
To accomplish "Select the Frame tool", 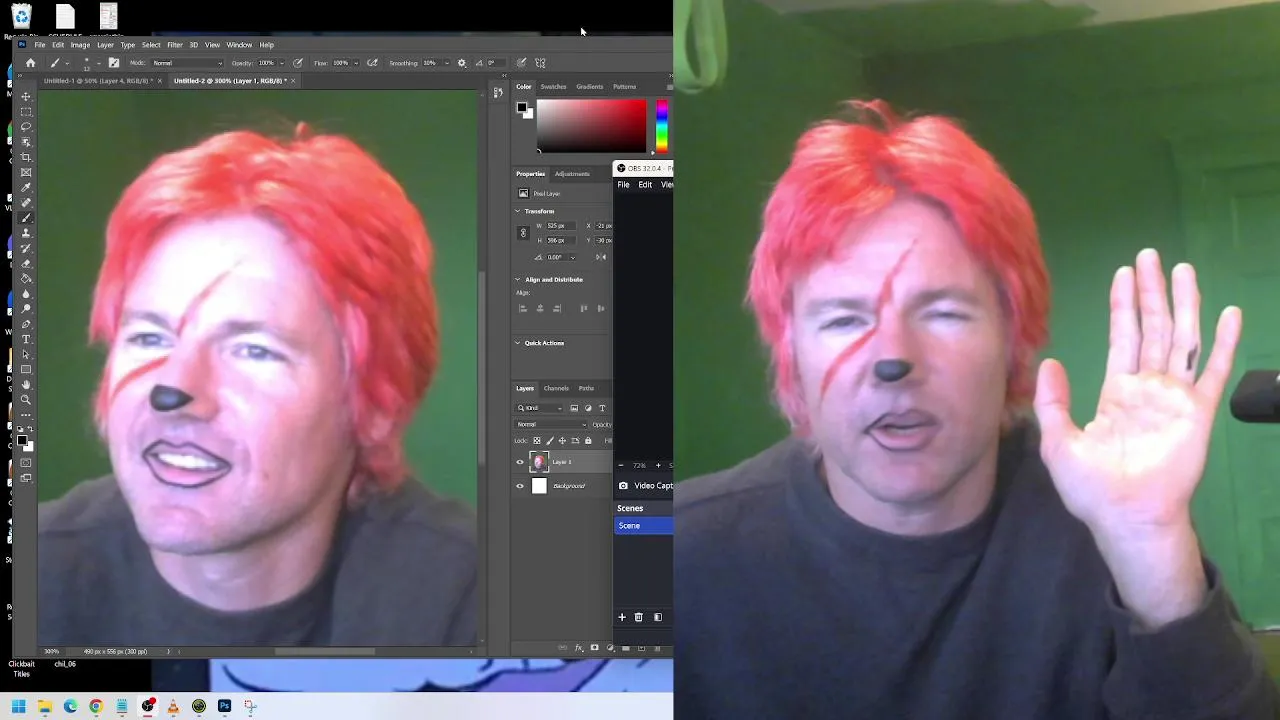I will [26, 172].
